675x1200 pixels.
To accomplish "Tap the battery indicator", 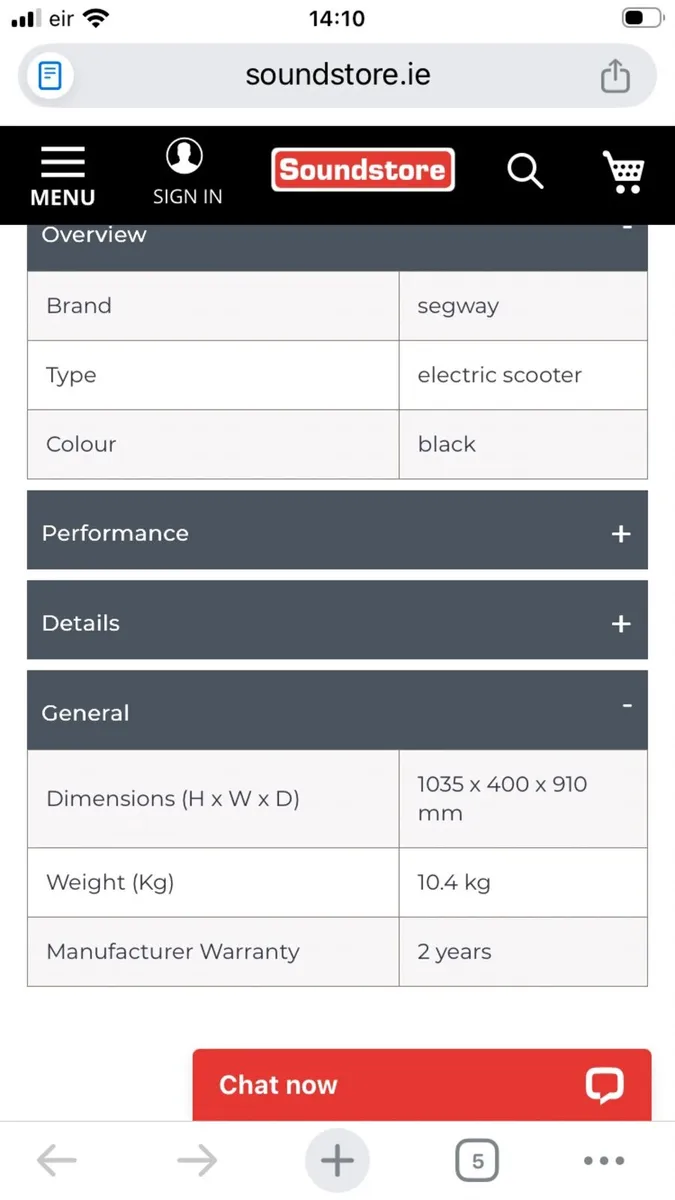I will [641, 17].
